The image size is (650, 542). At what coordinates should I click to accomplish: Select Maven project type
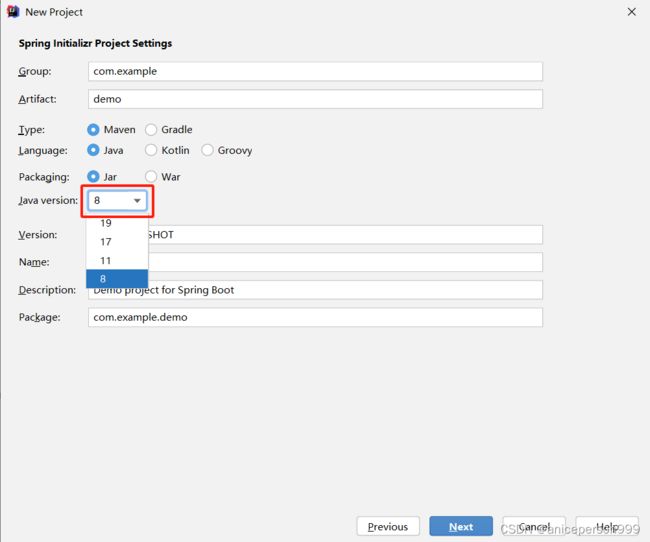[x=93, y=130]
